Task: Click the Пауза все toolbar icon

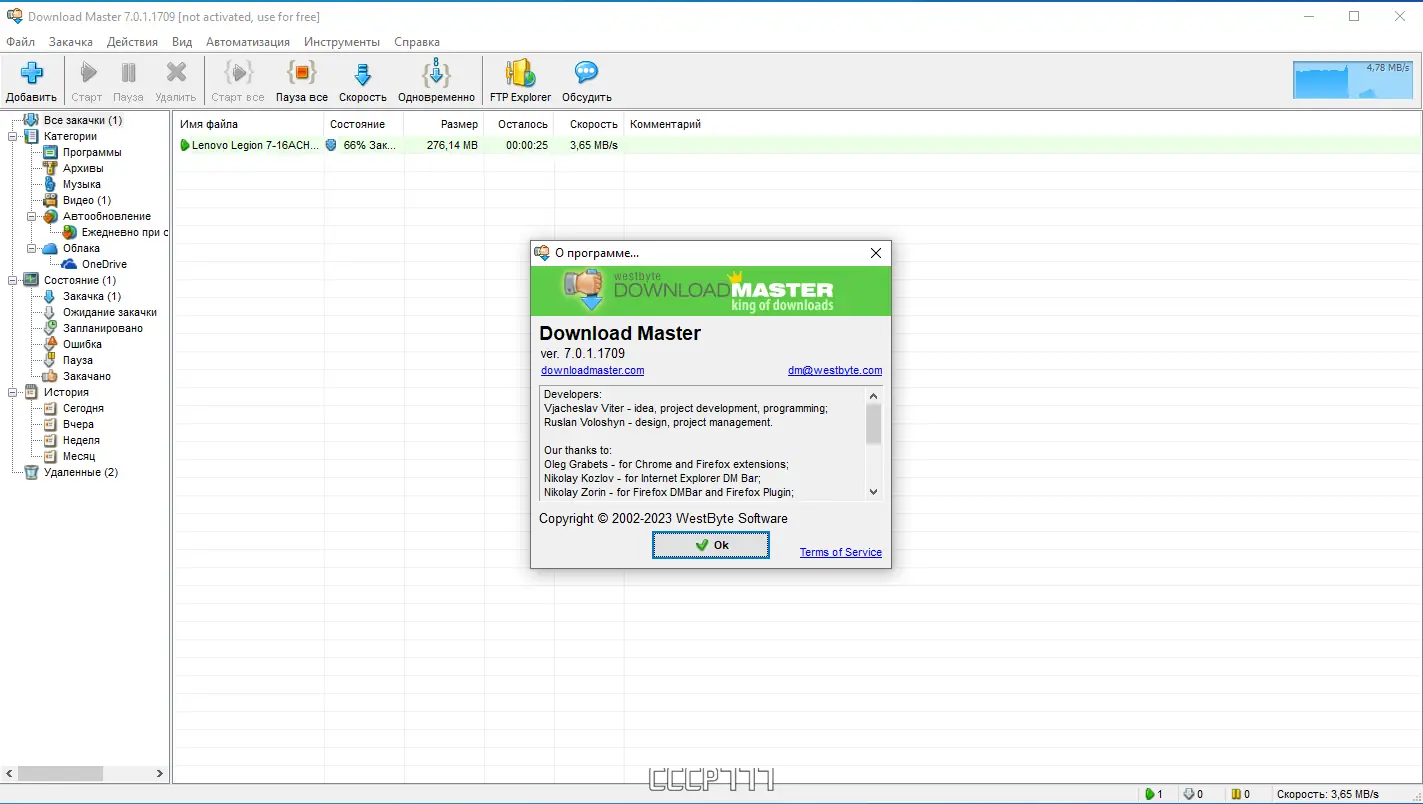Action: click(x=302, y=73)
